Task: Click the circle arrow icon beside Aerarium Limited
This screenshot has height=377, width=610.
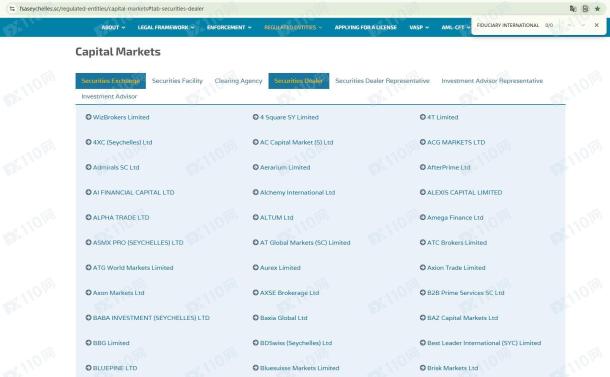Action: [256, 167]
